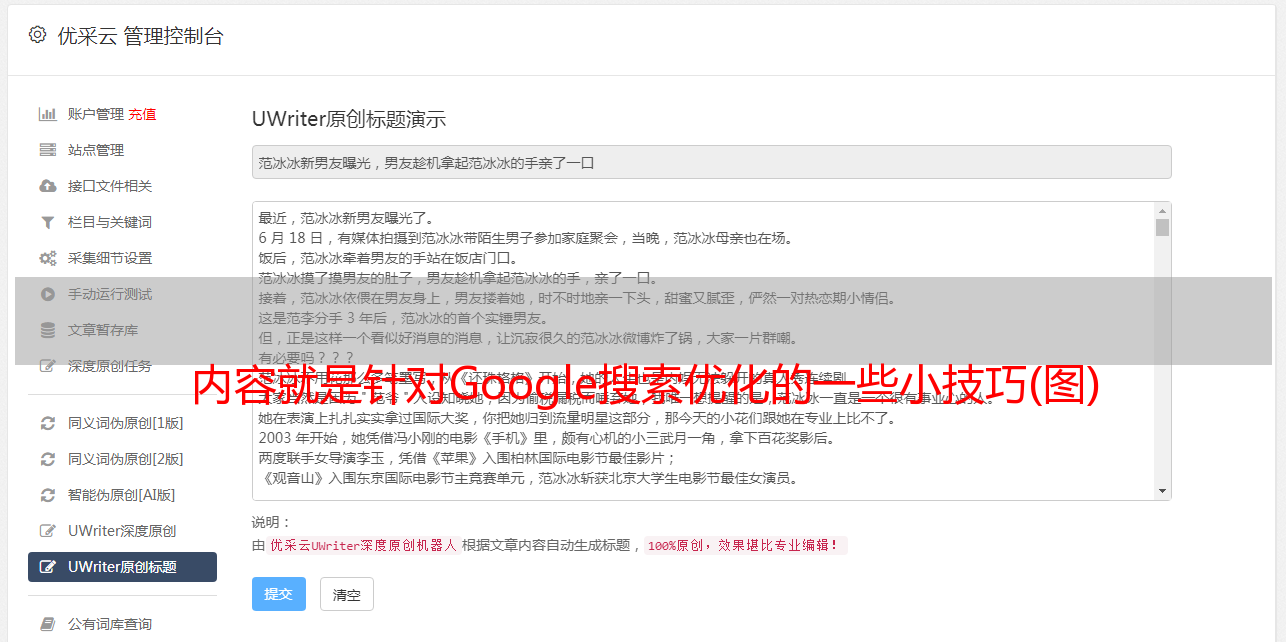This screenshot has width=1286, height=642.
Task: Click the text area scrollbar up arrow
Action: [x=1162, y=211]
